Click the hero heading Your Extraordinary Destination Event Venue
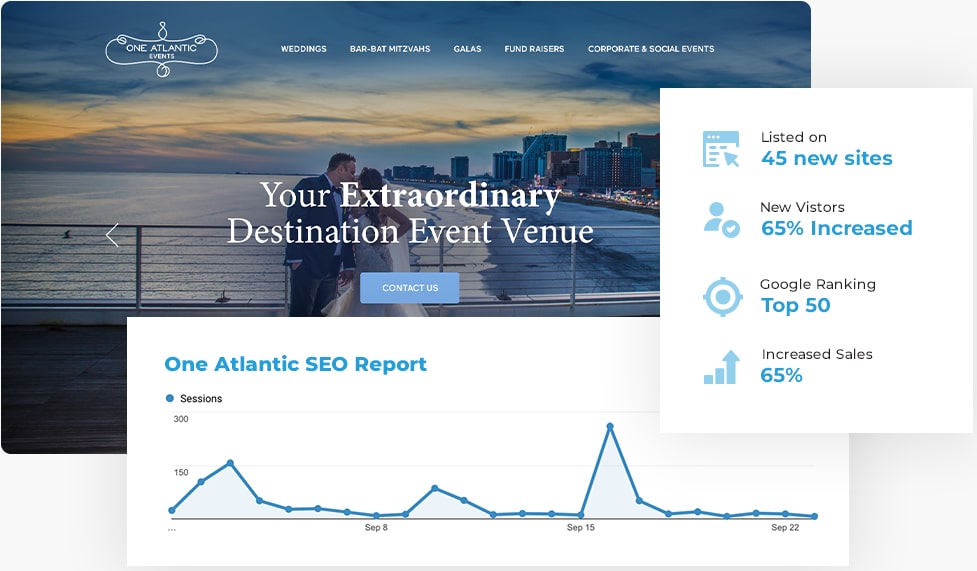 pyautogui.click(x=410, y=213)
